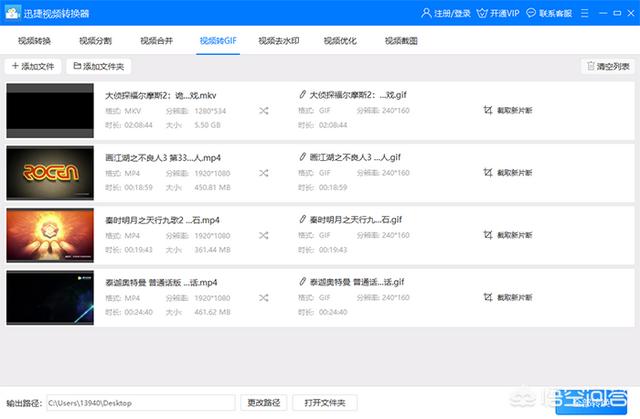Image resolution: width=640 pixels, height=419 pixels.
Task: Open the 视频转换 tab
Action: 34,41
